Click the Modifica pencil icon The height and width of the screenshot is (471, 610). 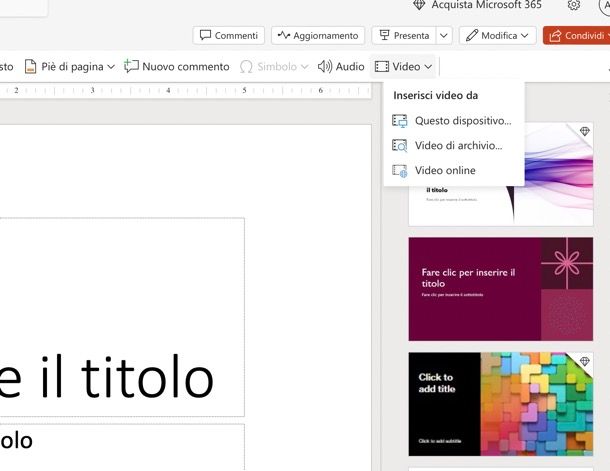pos(472,35)
